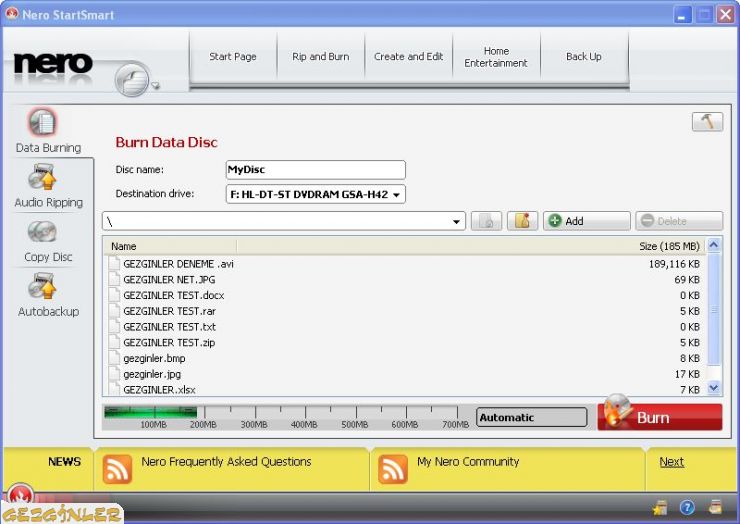The width and height of the screenshot is (740, 524).
Task: Click the 17 KB size value
Action: pyautogui.click(x=687, y=374)
